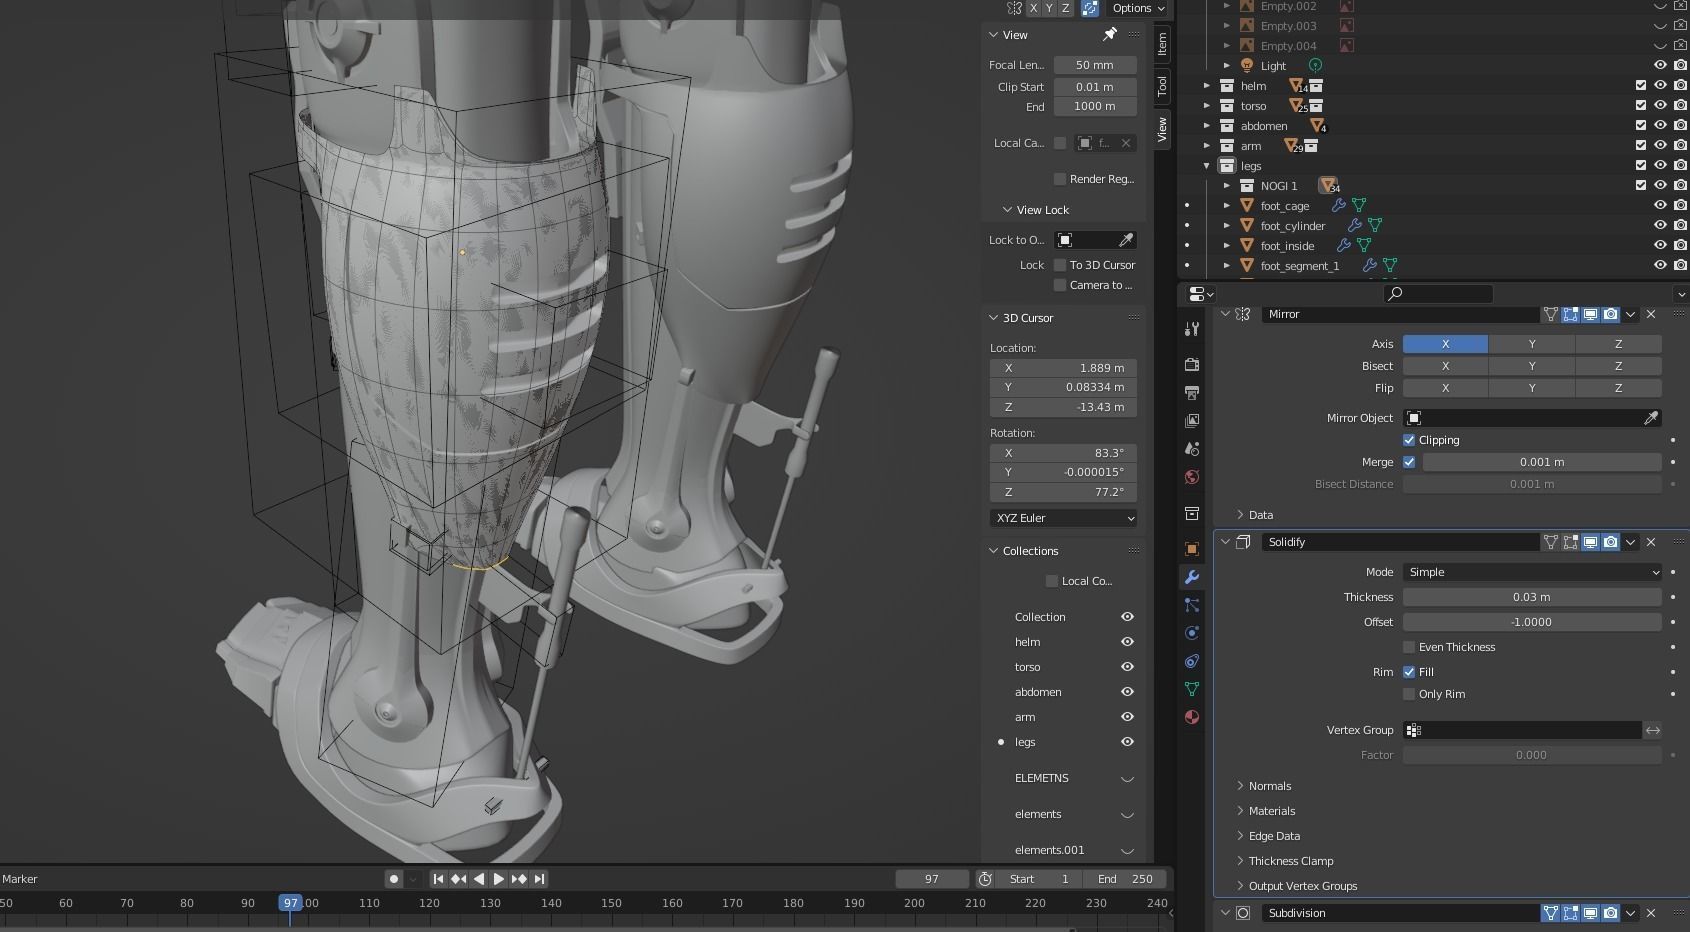Enable Lock To 3D Cursor checkbox
Viewport: 1690px width, 932px height.
tap(1060, 265)
